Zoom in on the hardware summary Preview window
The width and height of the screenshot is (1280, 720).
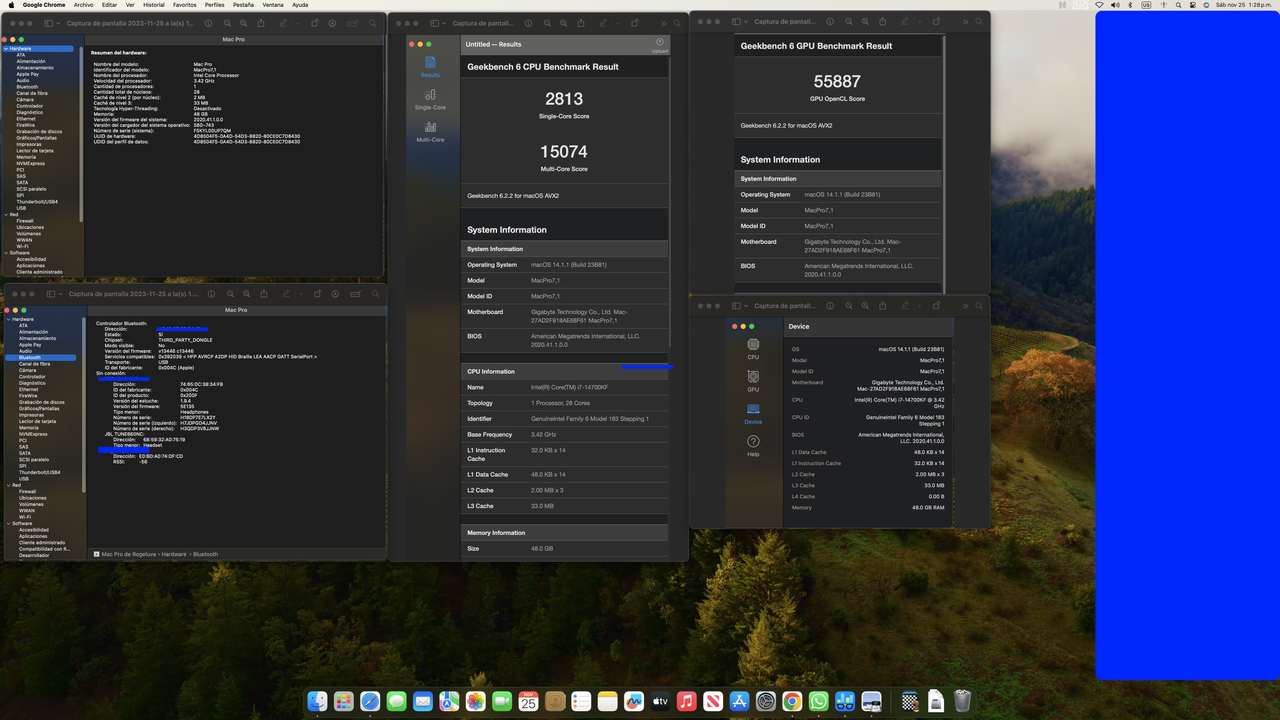[244, 22]
